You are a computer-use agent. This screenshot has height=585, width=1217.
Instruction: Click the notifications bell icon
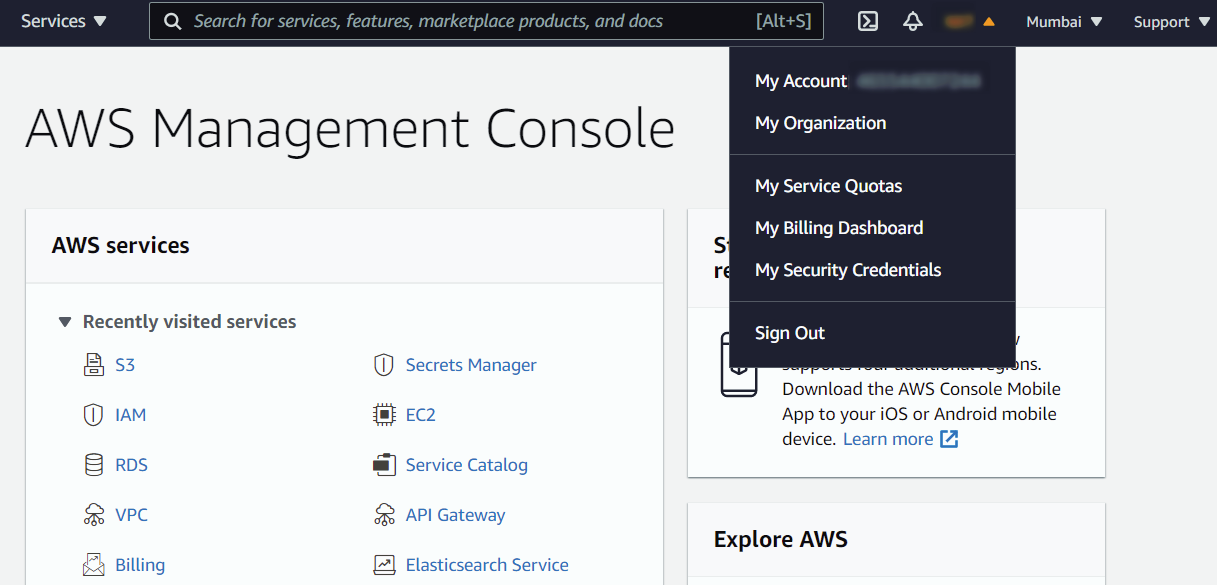tap(912, 21)
